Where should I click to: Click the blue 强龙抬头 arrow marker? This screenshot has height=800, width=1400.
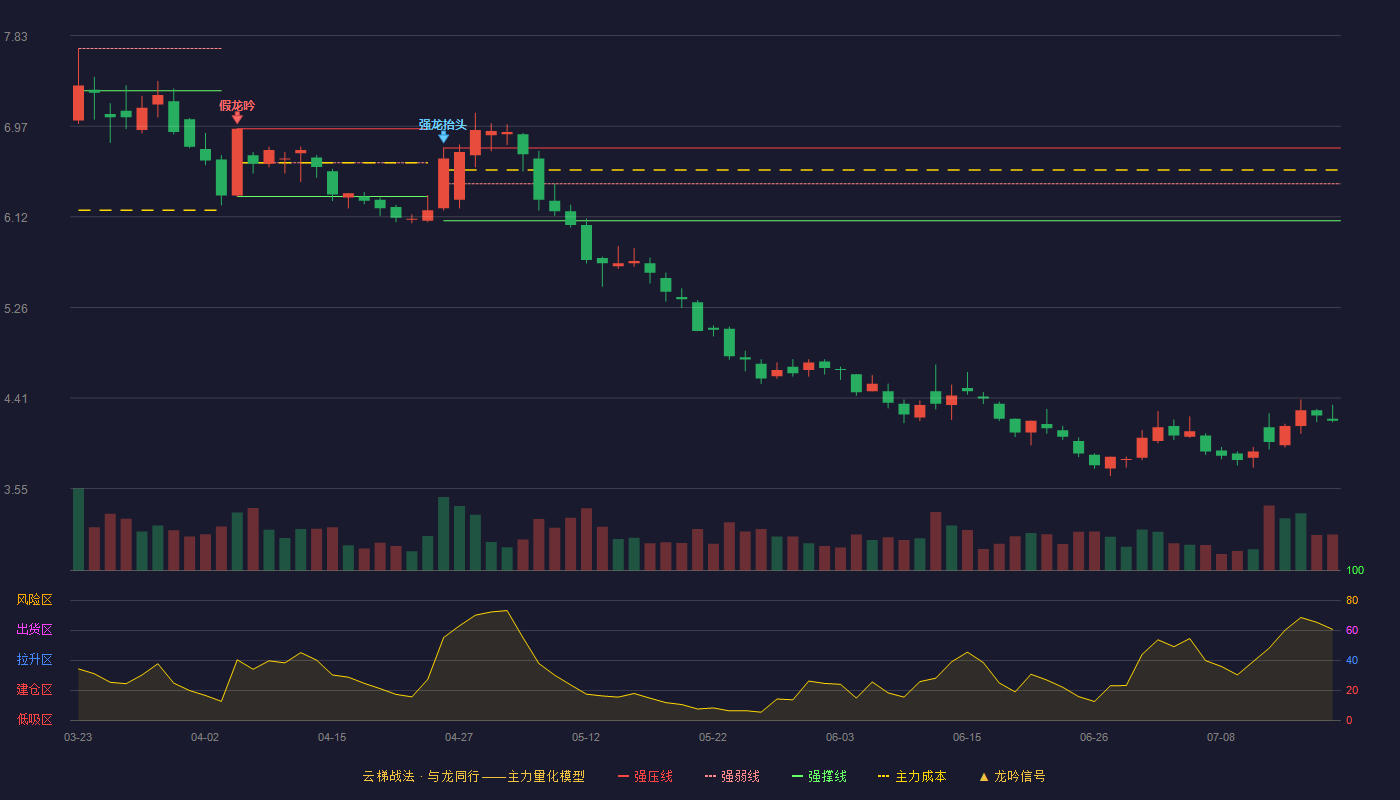point(443,137)
